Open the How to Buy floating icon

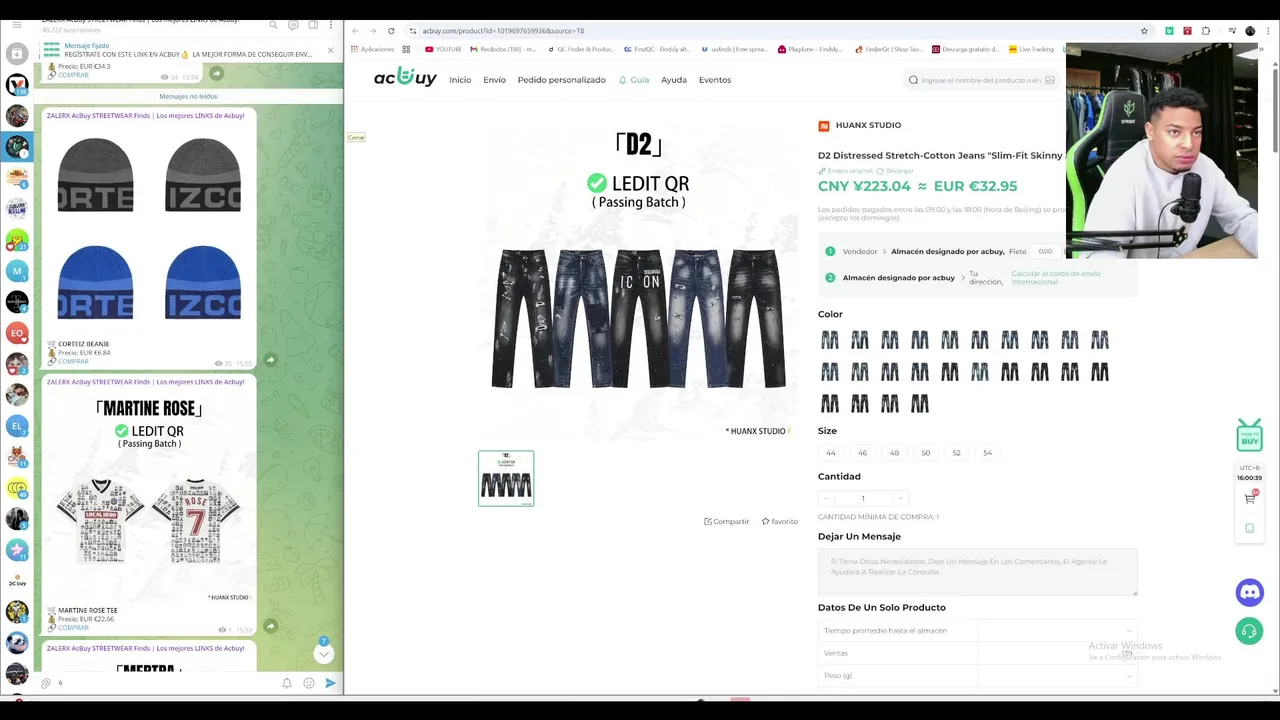pyautogui.click(x=1249, y=435)
